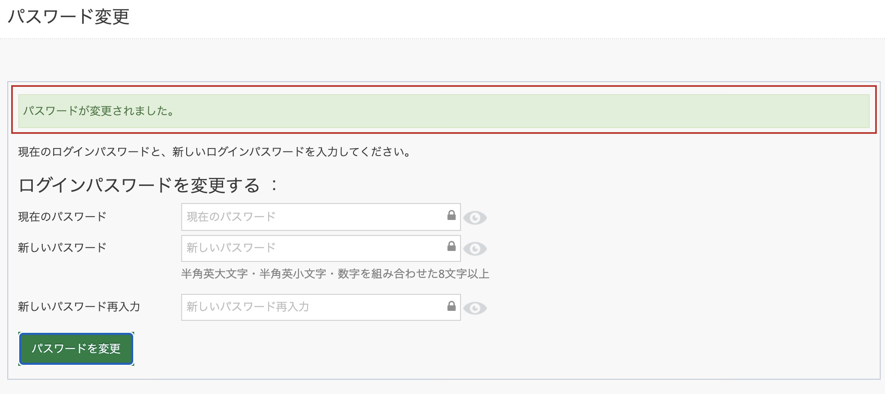Select the 新しいパスワード再入力 input field
885x394 pixels.
tap(321, 307)
